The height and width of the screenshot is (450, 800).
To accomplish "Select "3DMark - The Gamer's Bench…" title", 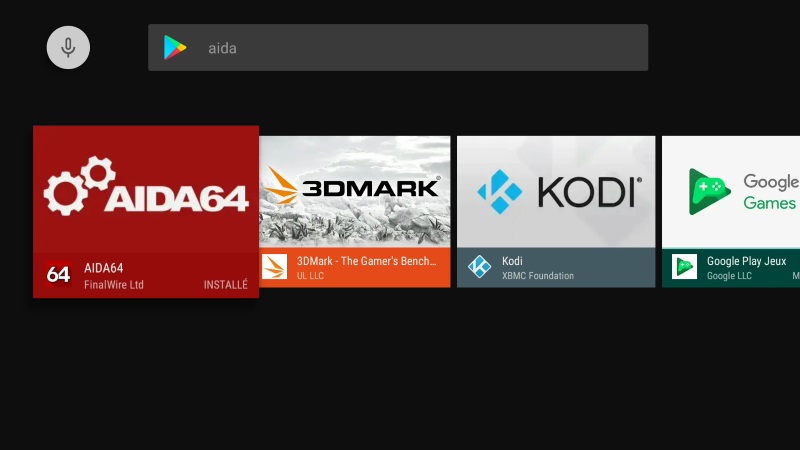I will pos(367,261).
